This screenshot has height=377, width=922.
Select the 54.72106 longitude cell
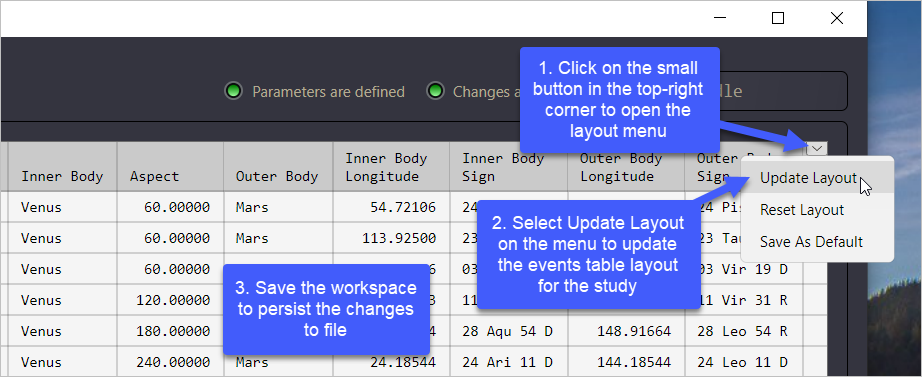(391, 207)
